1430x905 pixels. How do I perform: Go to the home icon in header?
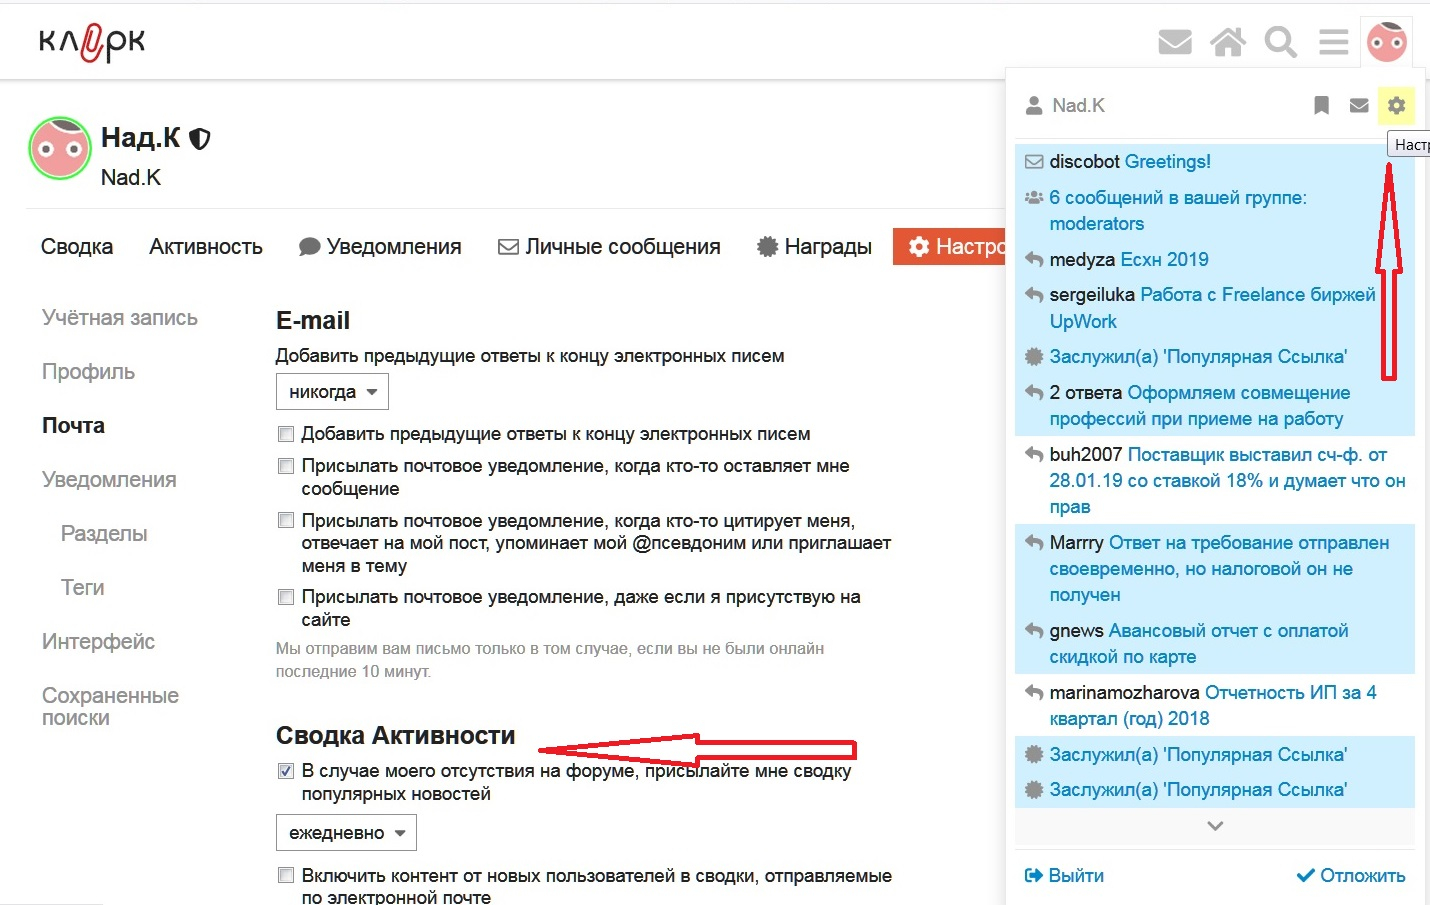tap(1228, 42)
